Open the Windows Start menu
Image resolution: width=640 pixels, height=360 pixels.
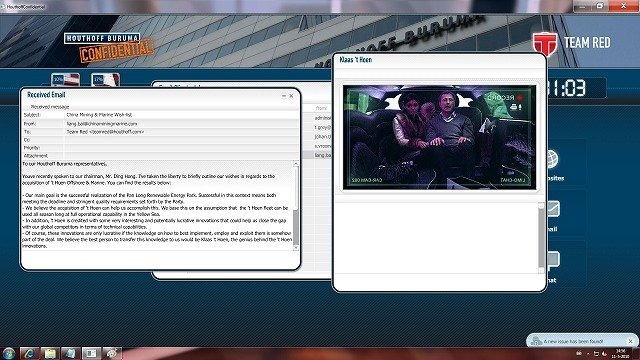8,353
